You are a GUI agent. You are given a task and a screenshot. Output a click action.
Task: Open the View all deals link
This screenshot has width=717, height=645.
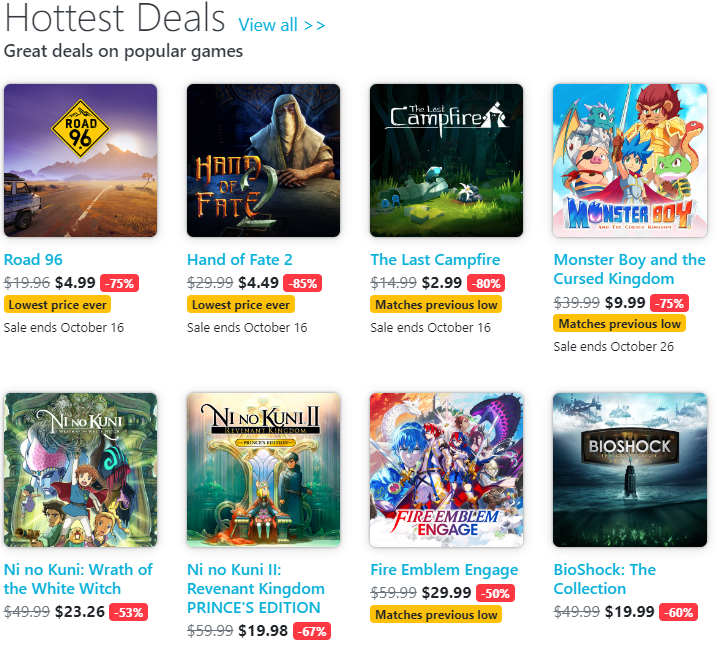(282, 25)
